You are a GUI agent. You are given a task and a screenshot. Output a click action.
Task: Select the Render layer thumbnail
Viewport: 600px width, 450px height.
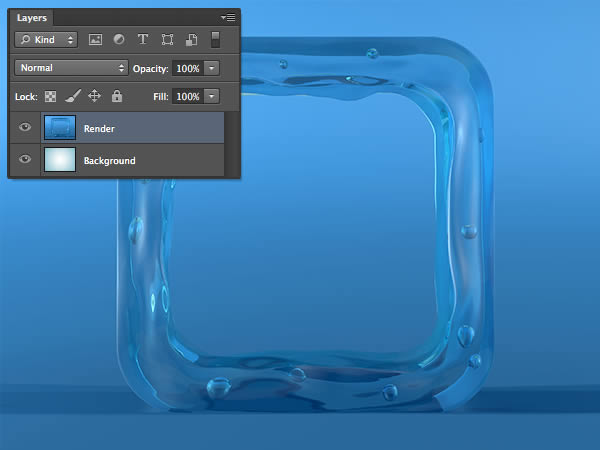pos(60,127)
